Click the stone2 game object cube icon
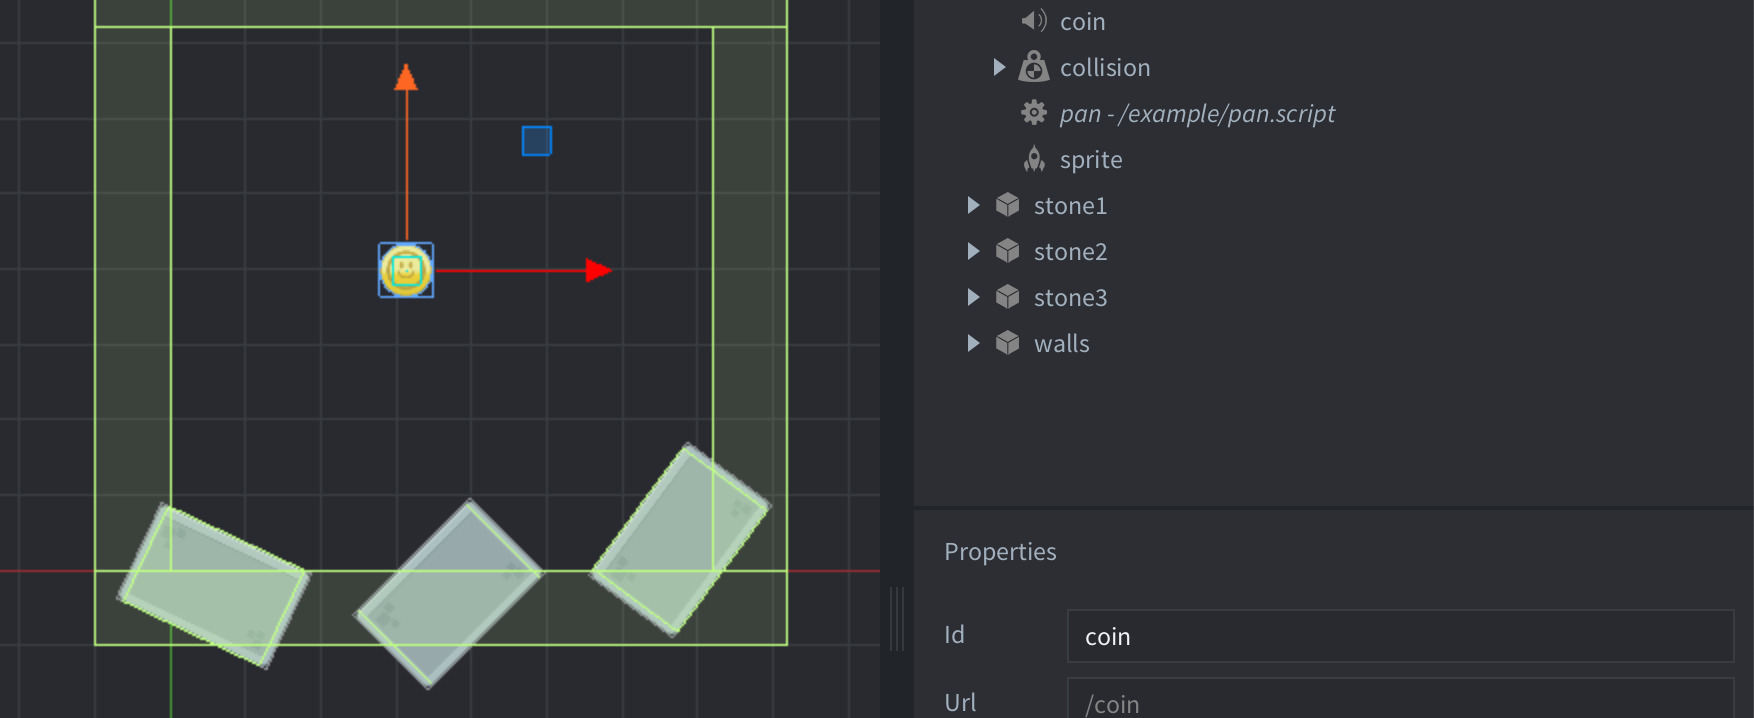This screenshot has width=1754, height=718. pyautogui.click(x=1007, y=251)
